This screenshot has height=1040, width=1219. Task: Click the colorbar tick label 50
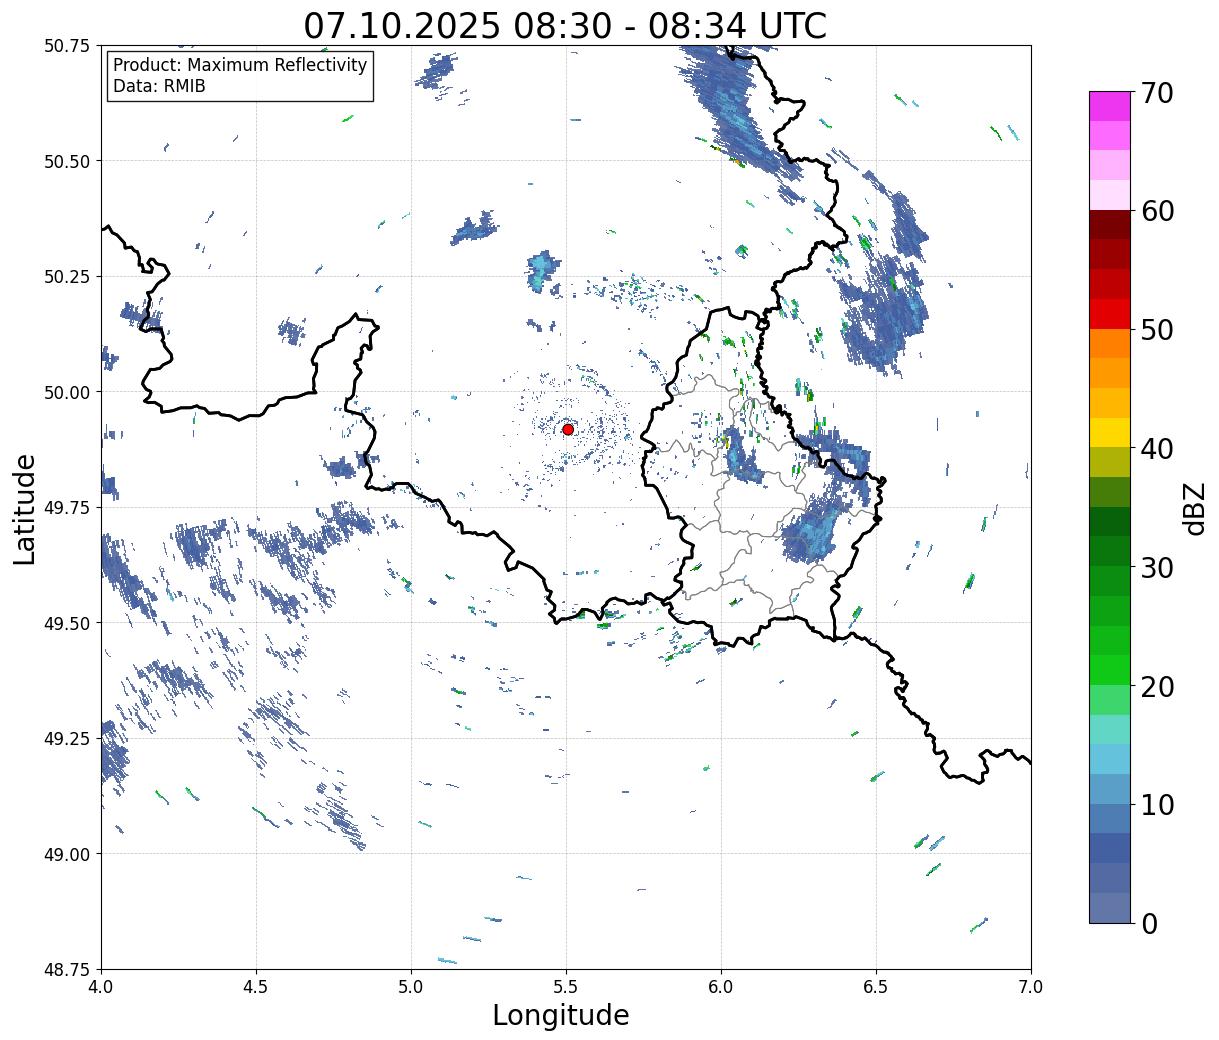(x=1157, y=330)
